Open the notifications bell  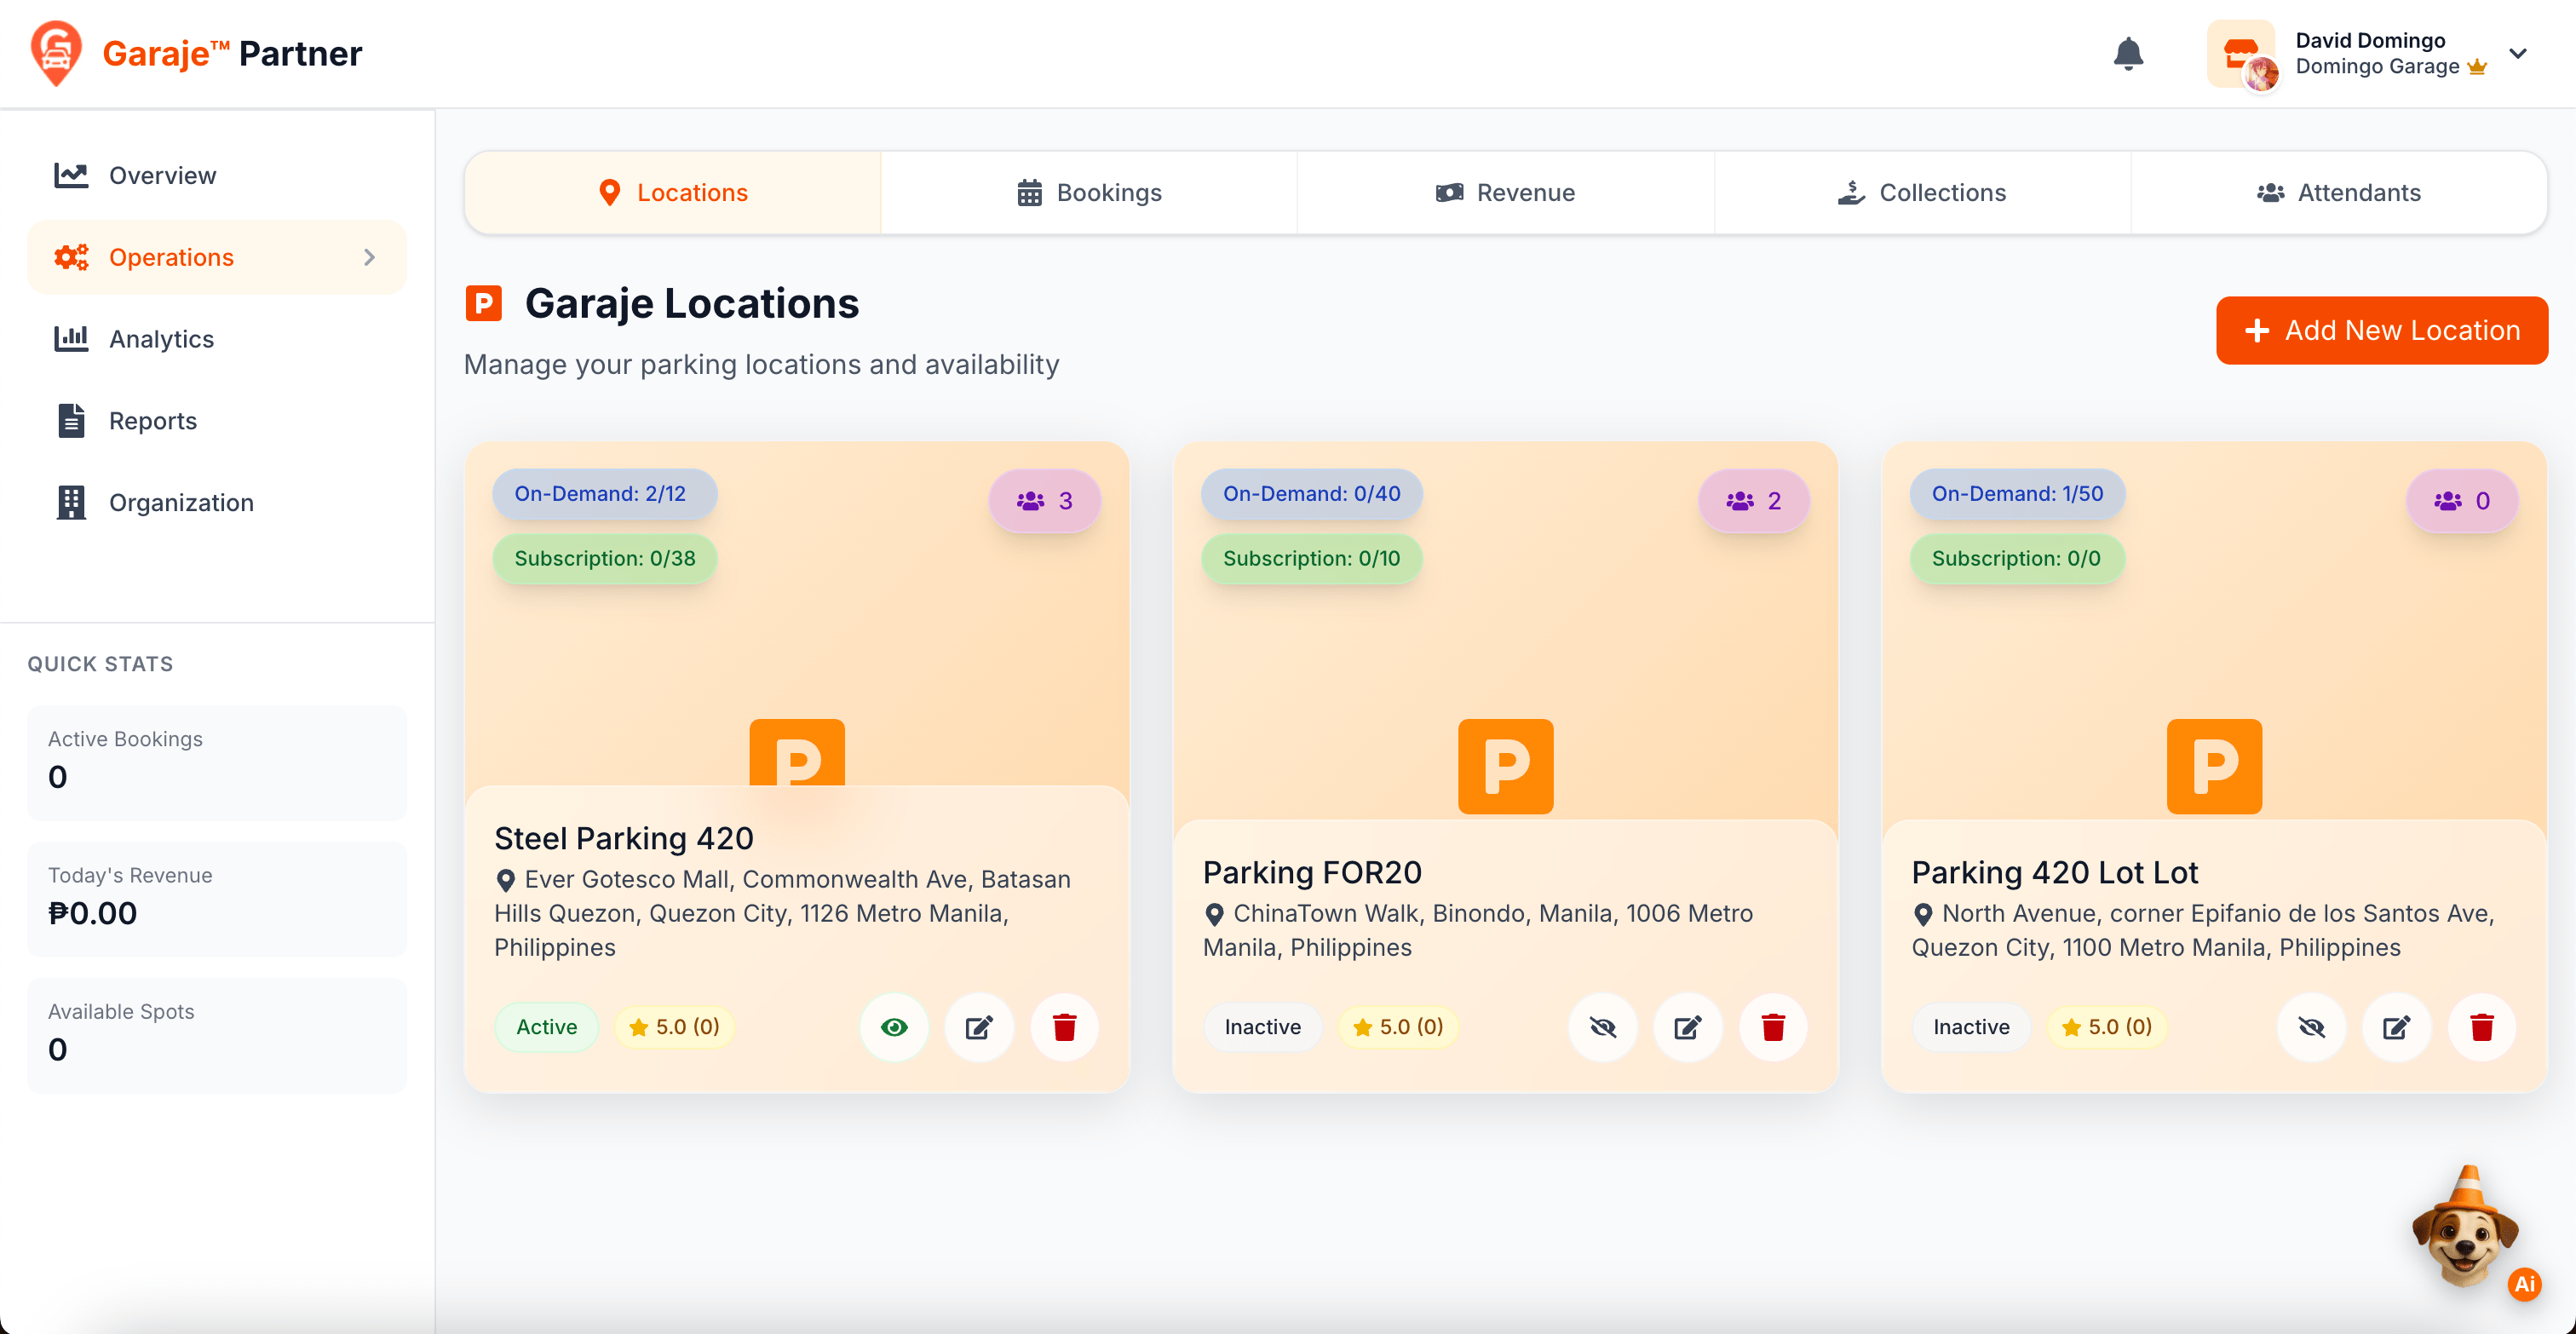[2127, 54]
